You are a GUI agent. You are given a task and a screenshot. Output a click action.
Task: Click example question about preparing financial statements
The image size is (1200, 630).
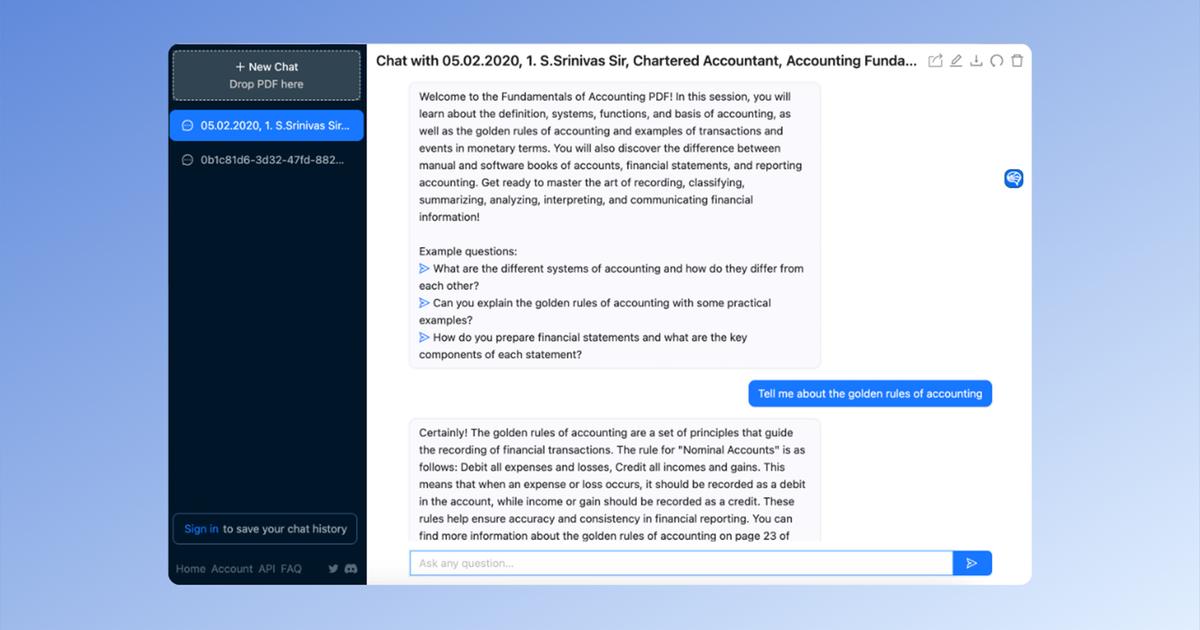[x=583, y=346]
